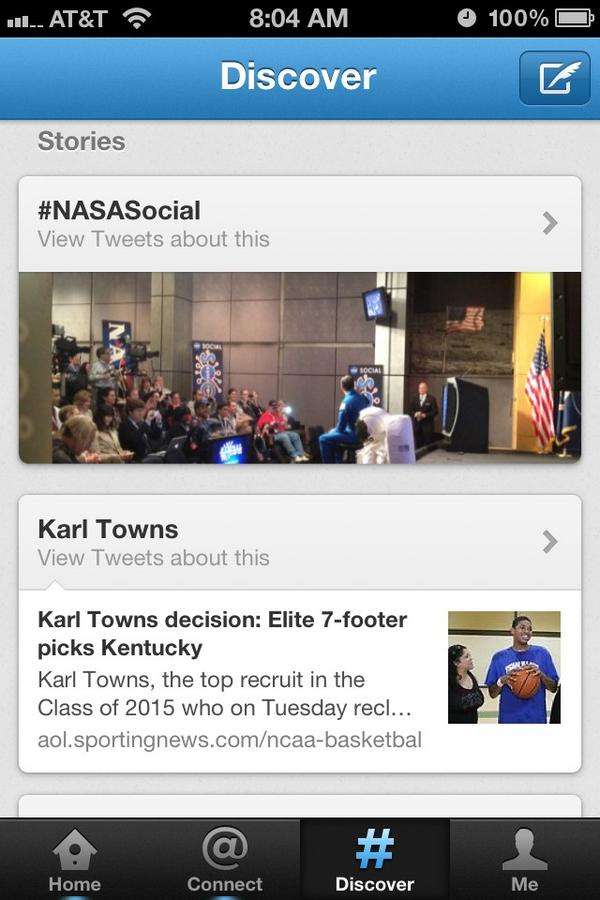Open the Home tab house icon
Viewport: 600px width, 900px height.
point(75,849)
